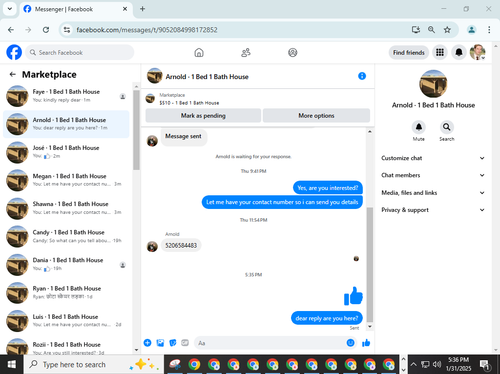Image resolution: width=500 pixels, height=374 pixels.
Task: Mute the Arnold conversation
Action: [419, 127]
